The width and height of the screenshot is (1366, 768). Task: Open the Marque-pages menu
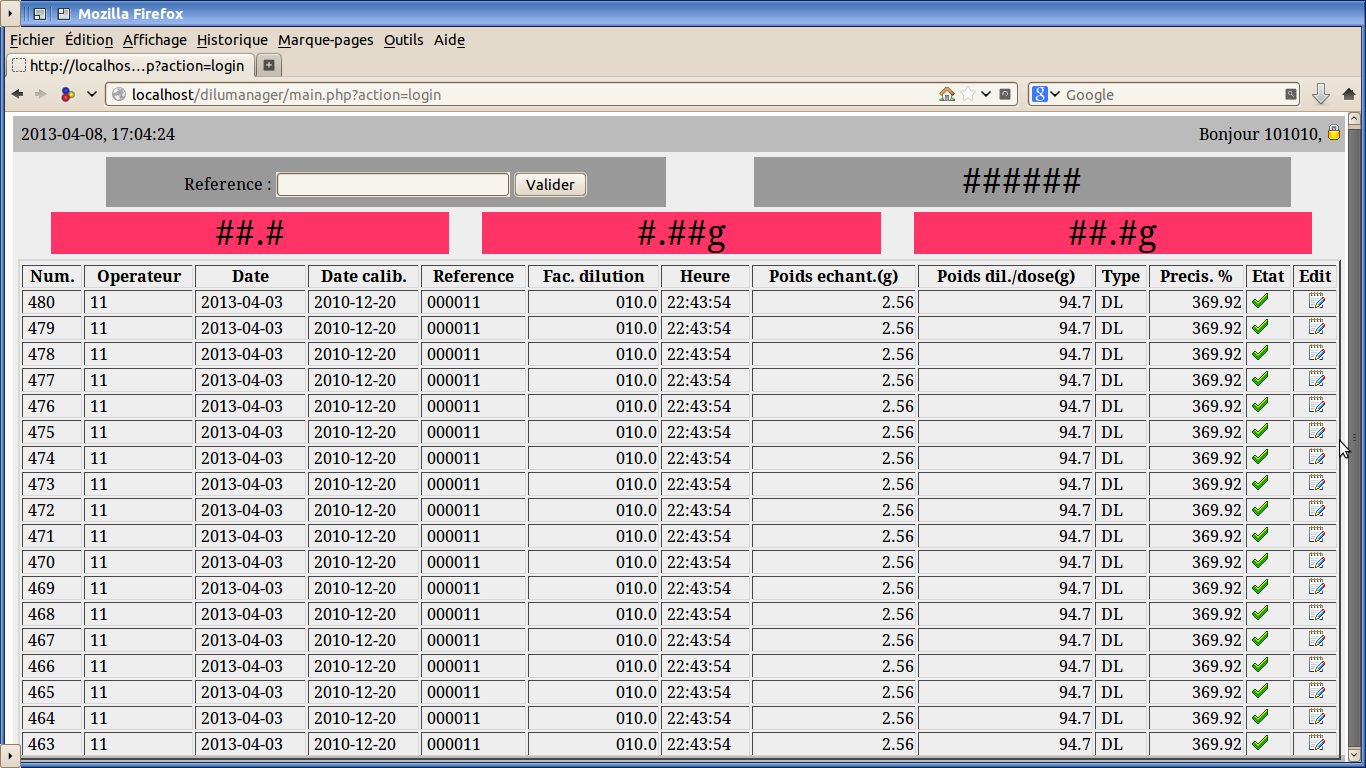(x=325, y=40)
